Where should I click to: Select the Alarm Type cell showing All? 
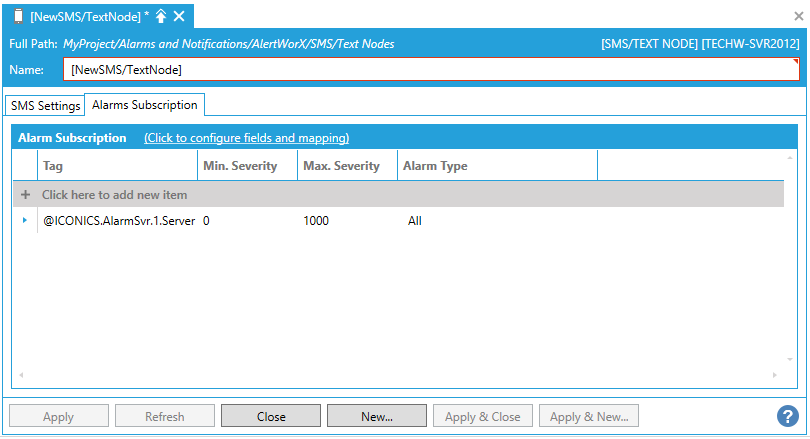click(415, 221)
